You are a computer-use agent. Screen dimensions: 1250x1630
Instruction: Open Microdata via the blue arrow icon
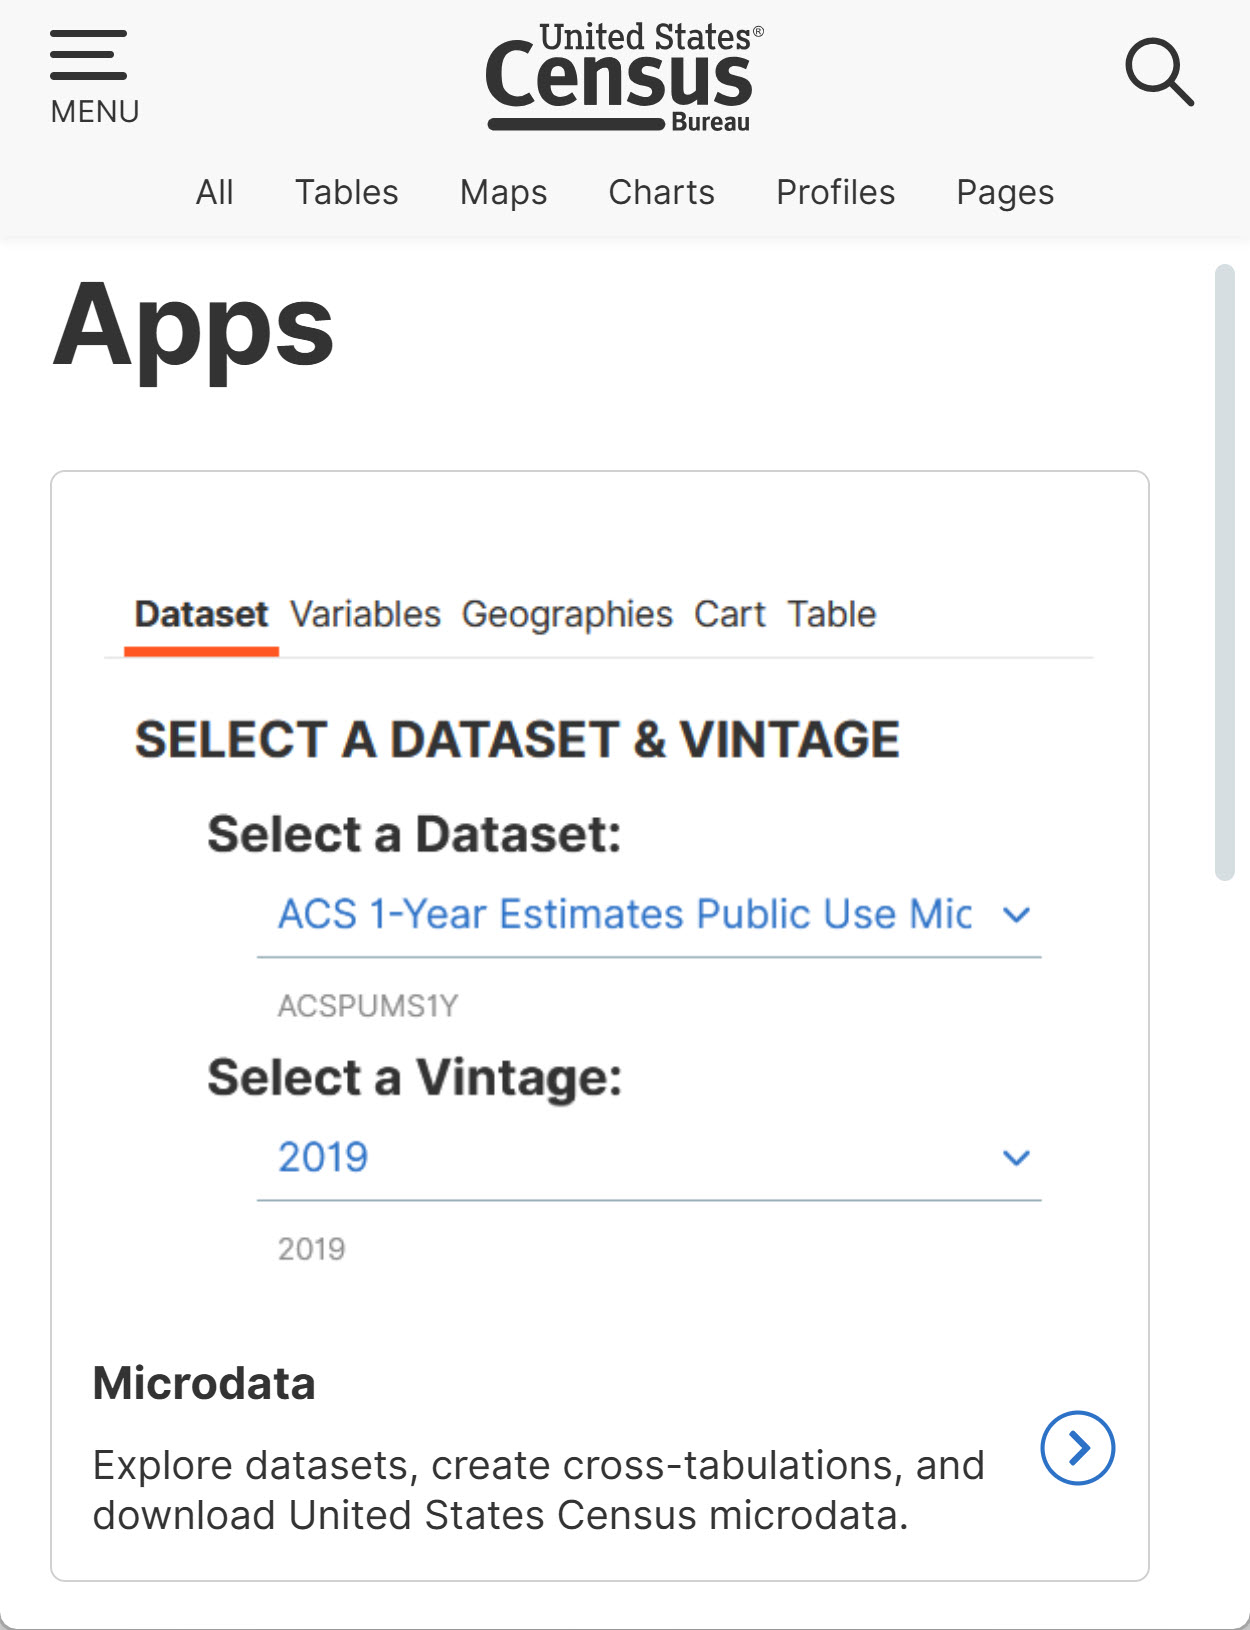click(1077, 1447)
